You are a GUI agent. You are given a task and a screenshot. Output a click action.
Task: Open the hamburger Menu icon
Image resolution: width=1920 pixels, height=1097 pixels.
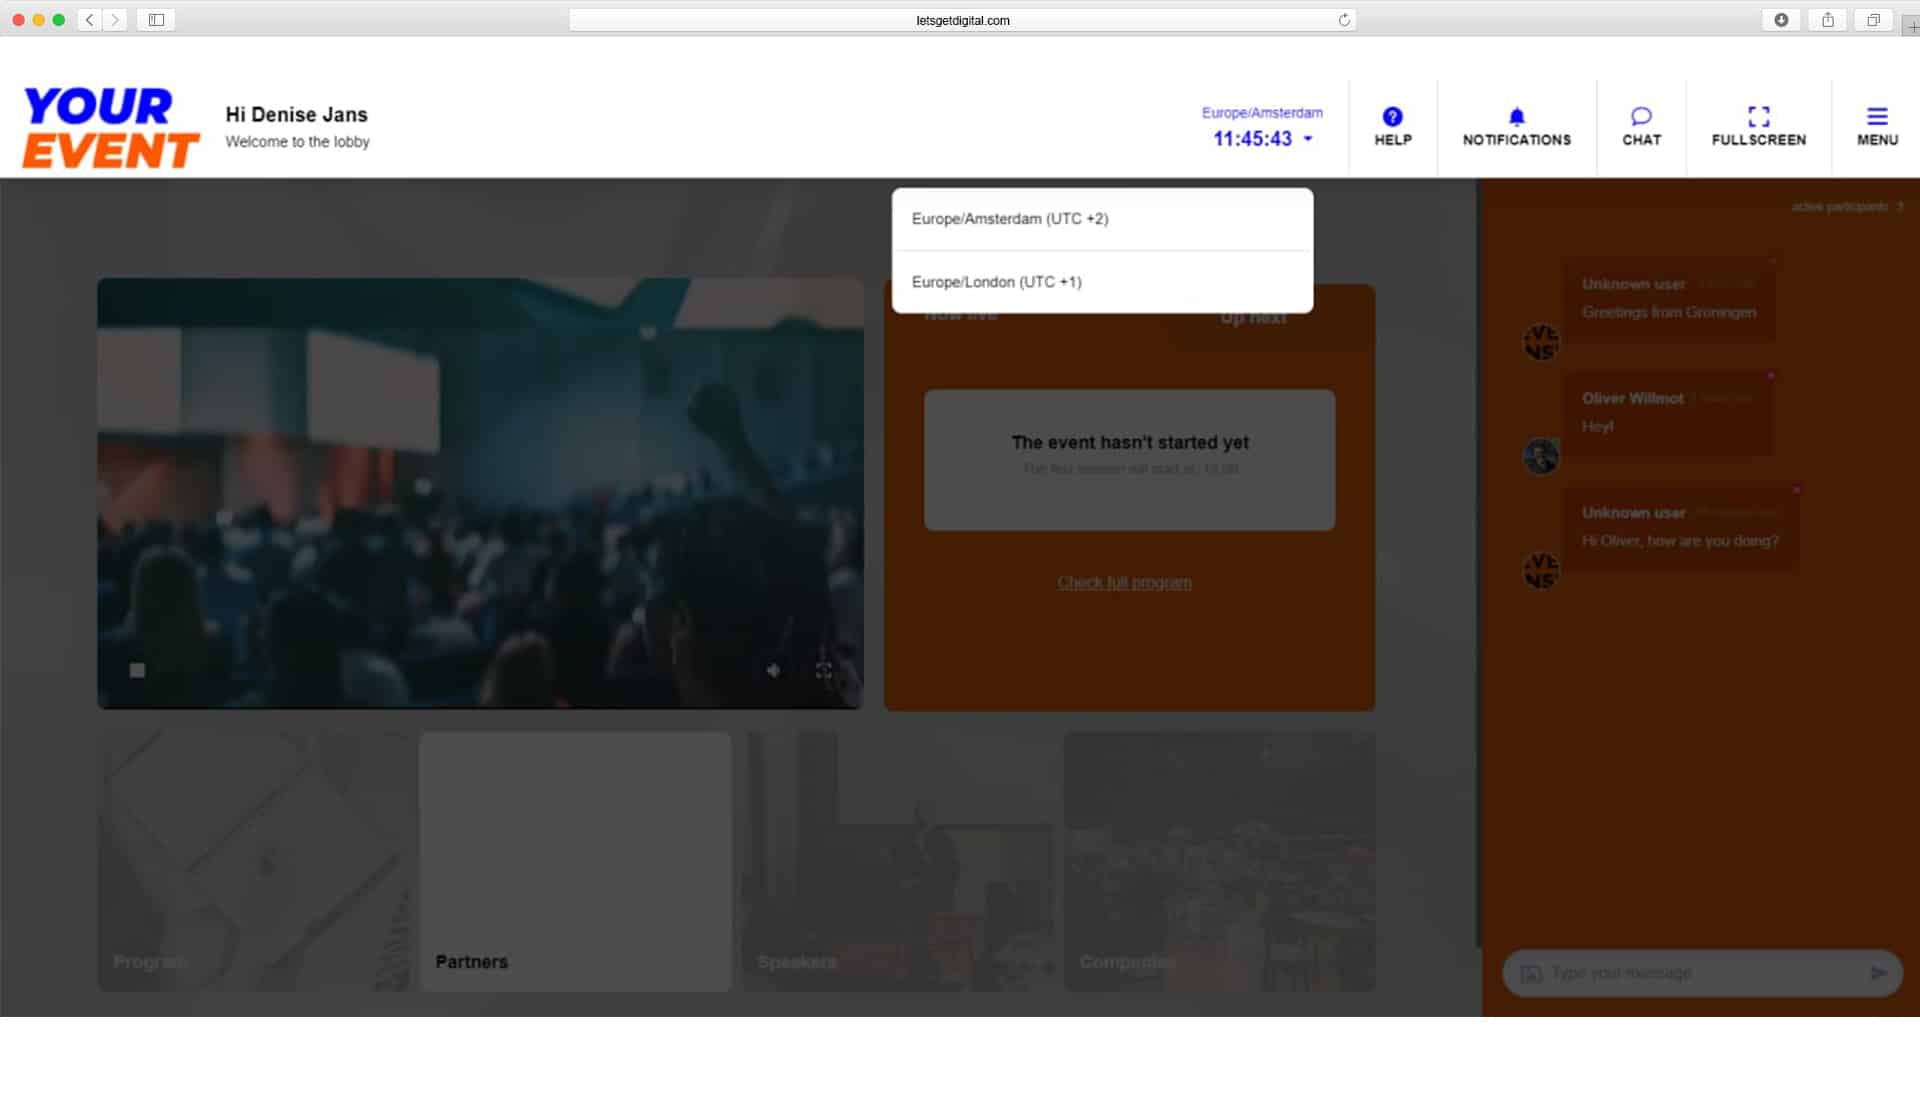tap(1877, 116)
